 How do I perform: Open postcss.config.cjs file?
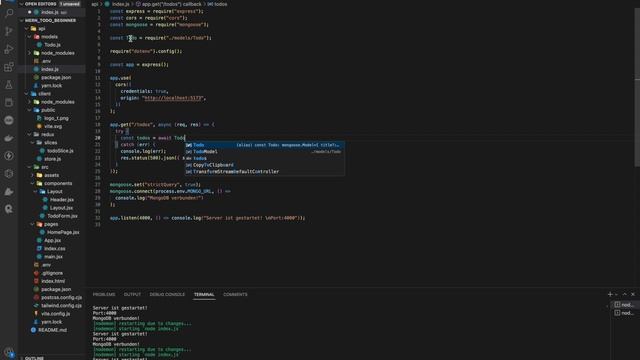[x=61, y=298]
